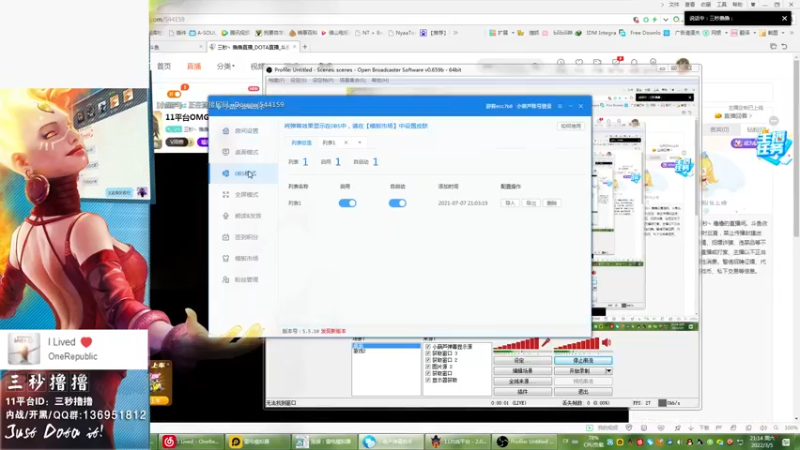The width and height of the screenshot is (800, 450).
Task: Open NetEase Music taskbar button I Lived
Action: (190, 441)
